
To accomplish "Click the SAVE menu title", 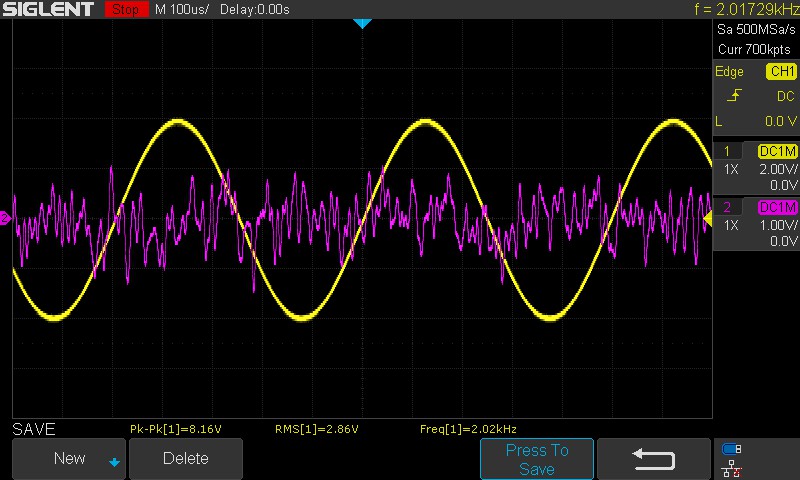I will (x=34, y=429).
